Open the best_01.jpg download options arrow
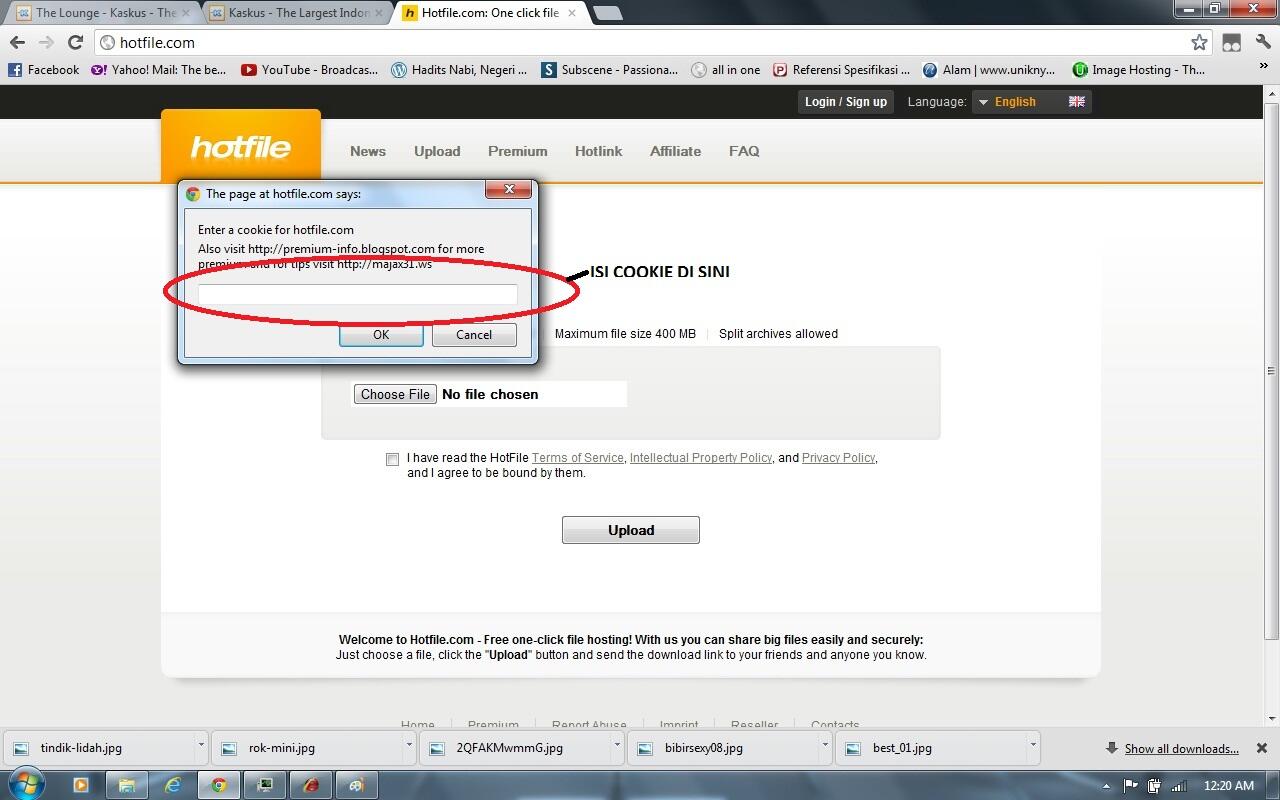This screenshot has height=800, width=1280. [1033, 746]
